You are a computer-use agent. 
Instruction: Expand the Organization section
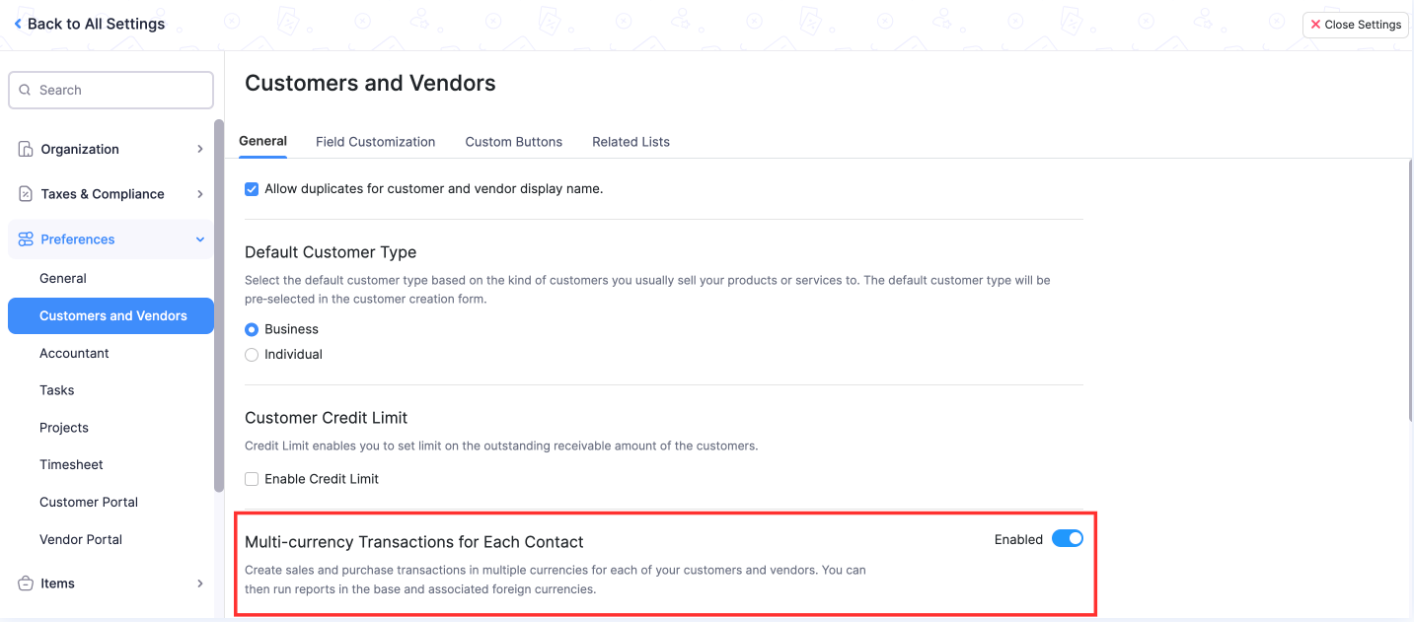click(x=200, y=149)
